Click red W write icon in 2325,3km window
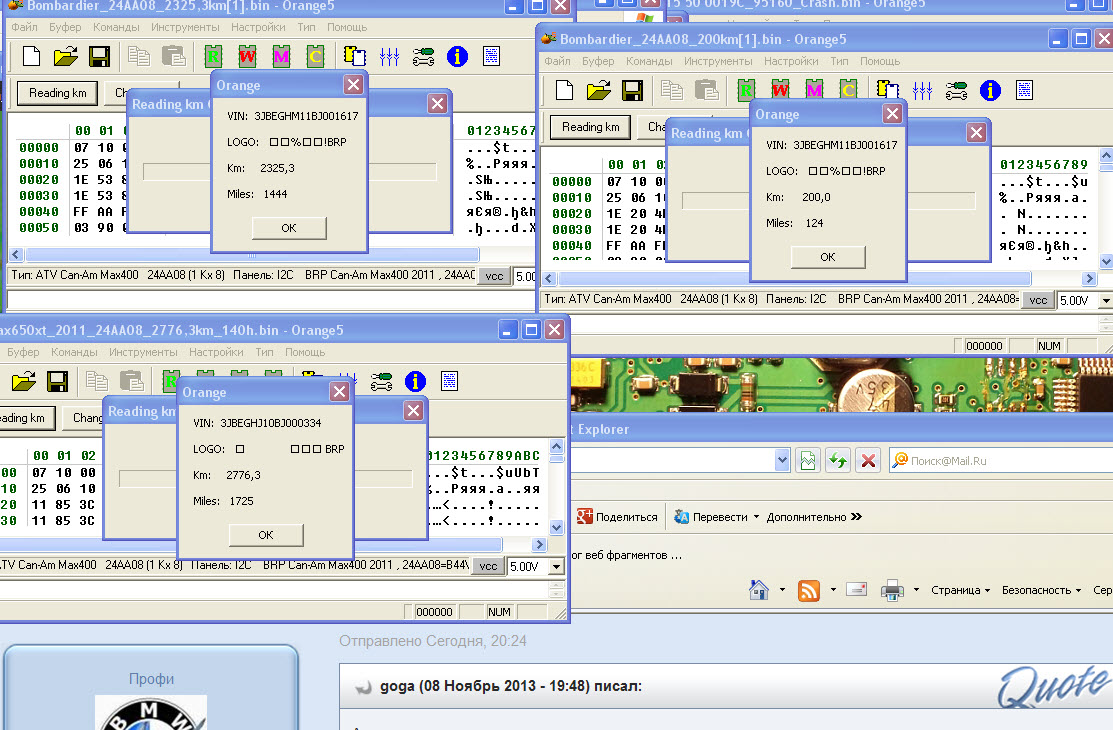The image size is (1113, 730). [247, 56]
